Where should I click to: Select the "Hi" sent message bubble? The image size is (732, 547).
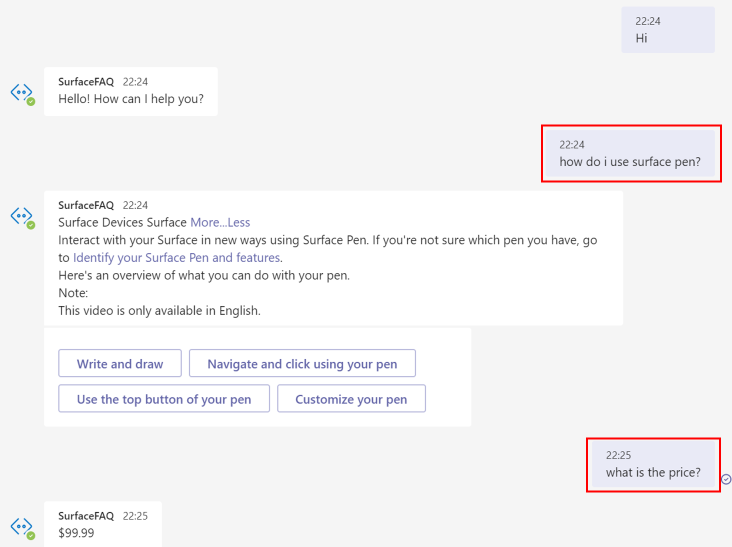pyautogui.click(x=668, y=30)
